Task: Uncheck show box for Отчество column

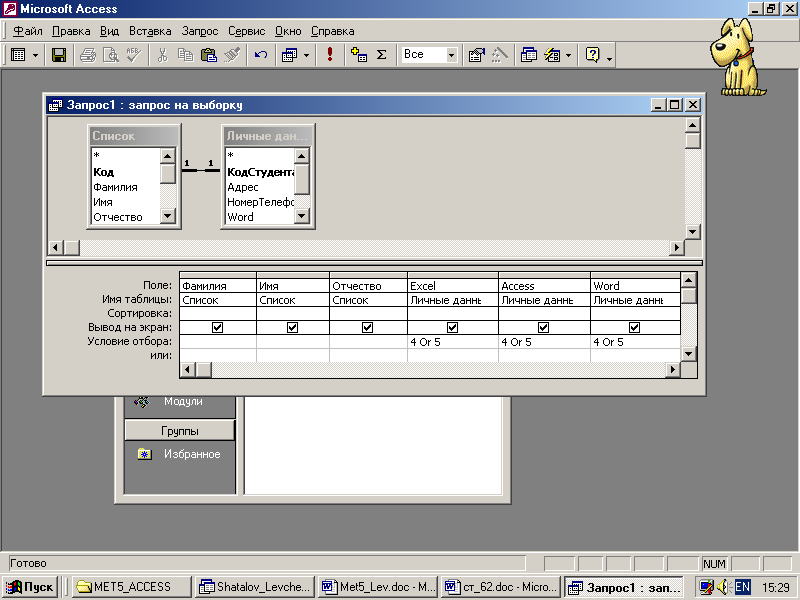Action: click(367, 328)
